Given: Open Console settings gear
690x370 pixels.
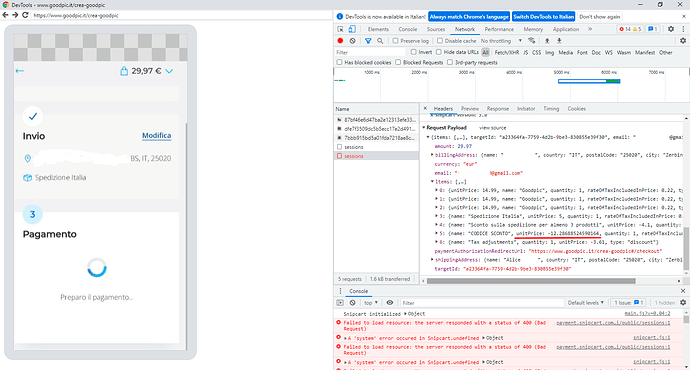Looking at the screenshot, I should point(683,303).
